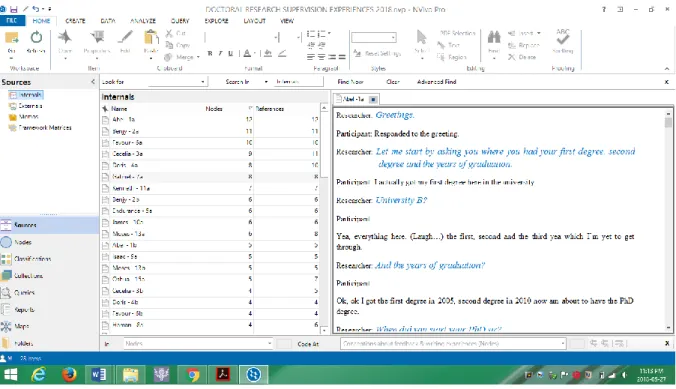Image resolution: width=676 pixels, height=389 pixels.
Task: Select Framework Matrices in Sources tree
Action: (40, 128)
